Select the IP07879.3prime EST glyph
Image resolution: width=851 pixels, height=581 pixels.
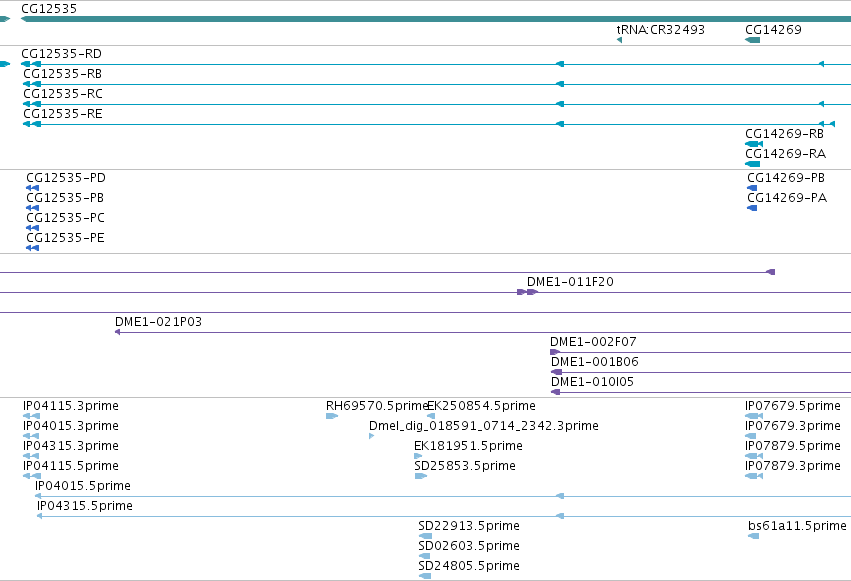(x=754, y=476)
